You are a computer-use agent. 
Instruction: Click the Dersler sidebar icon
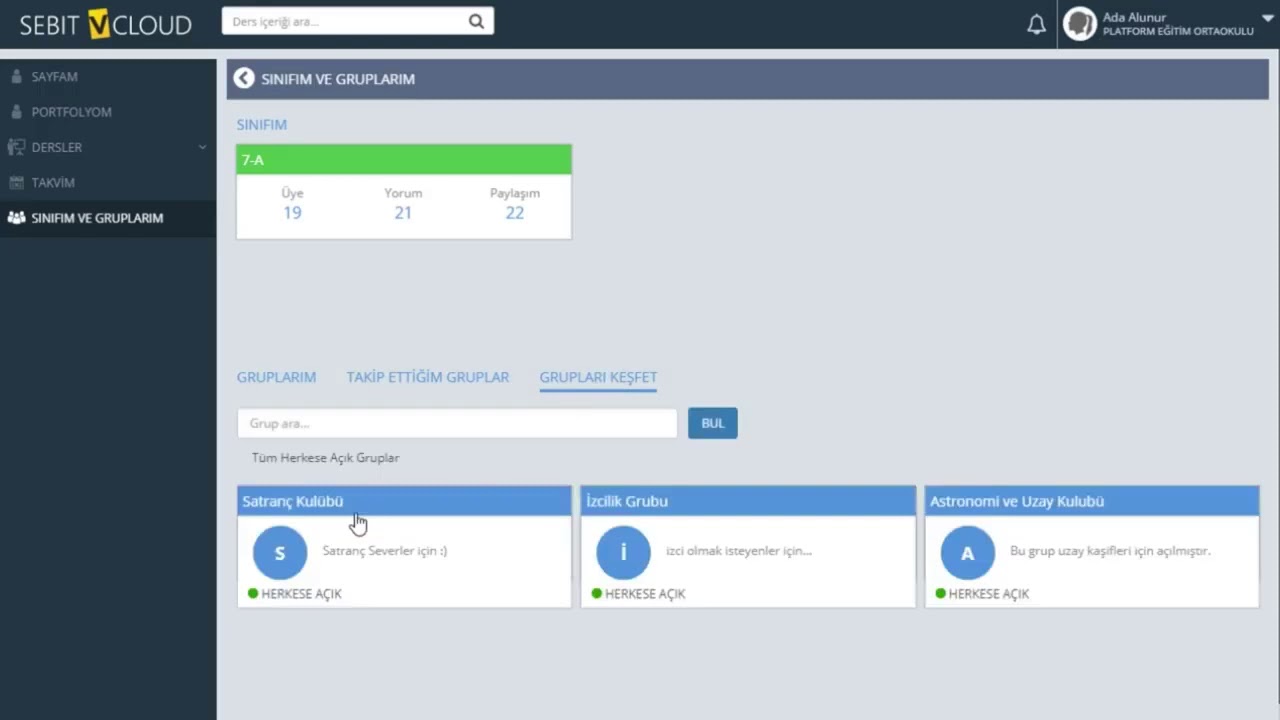[x=16, y=147]
